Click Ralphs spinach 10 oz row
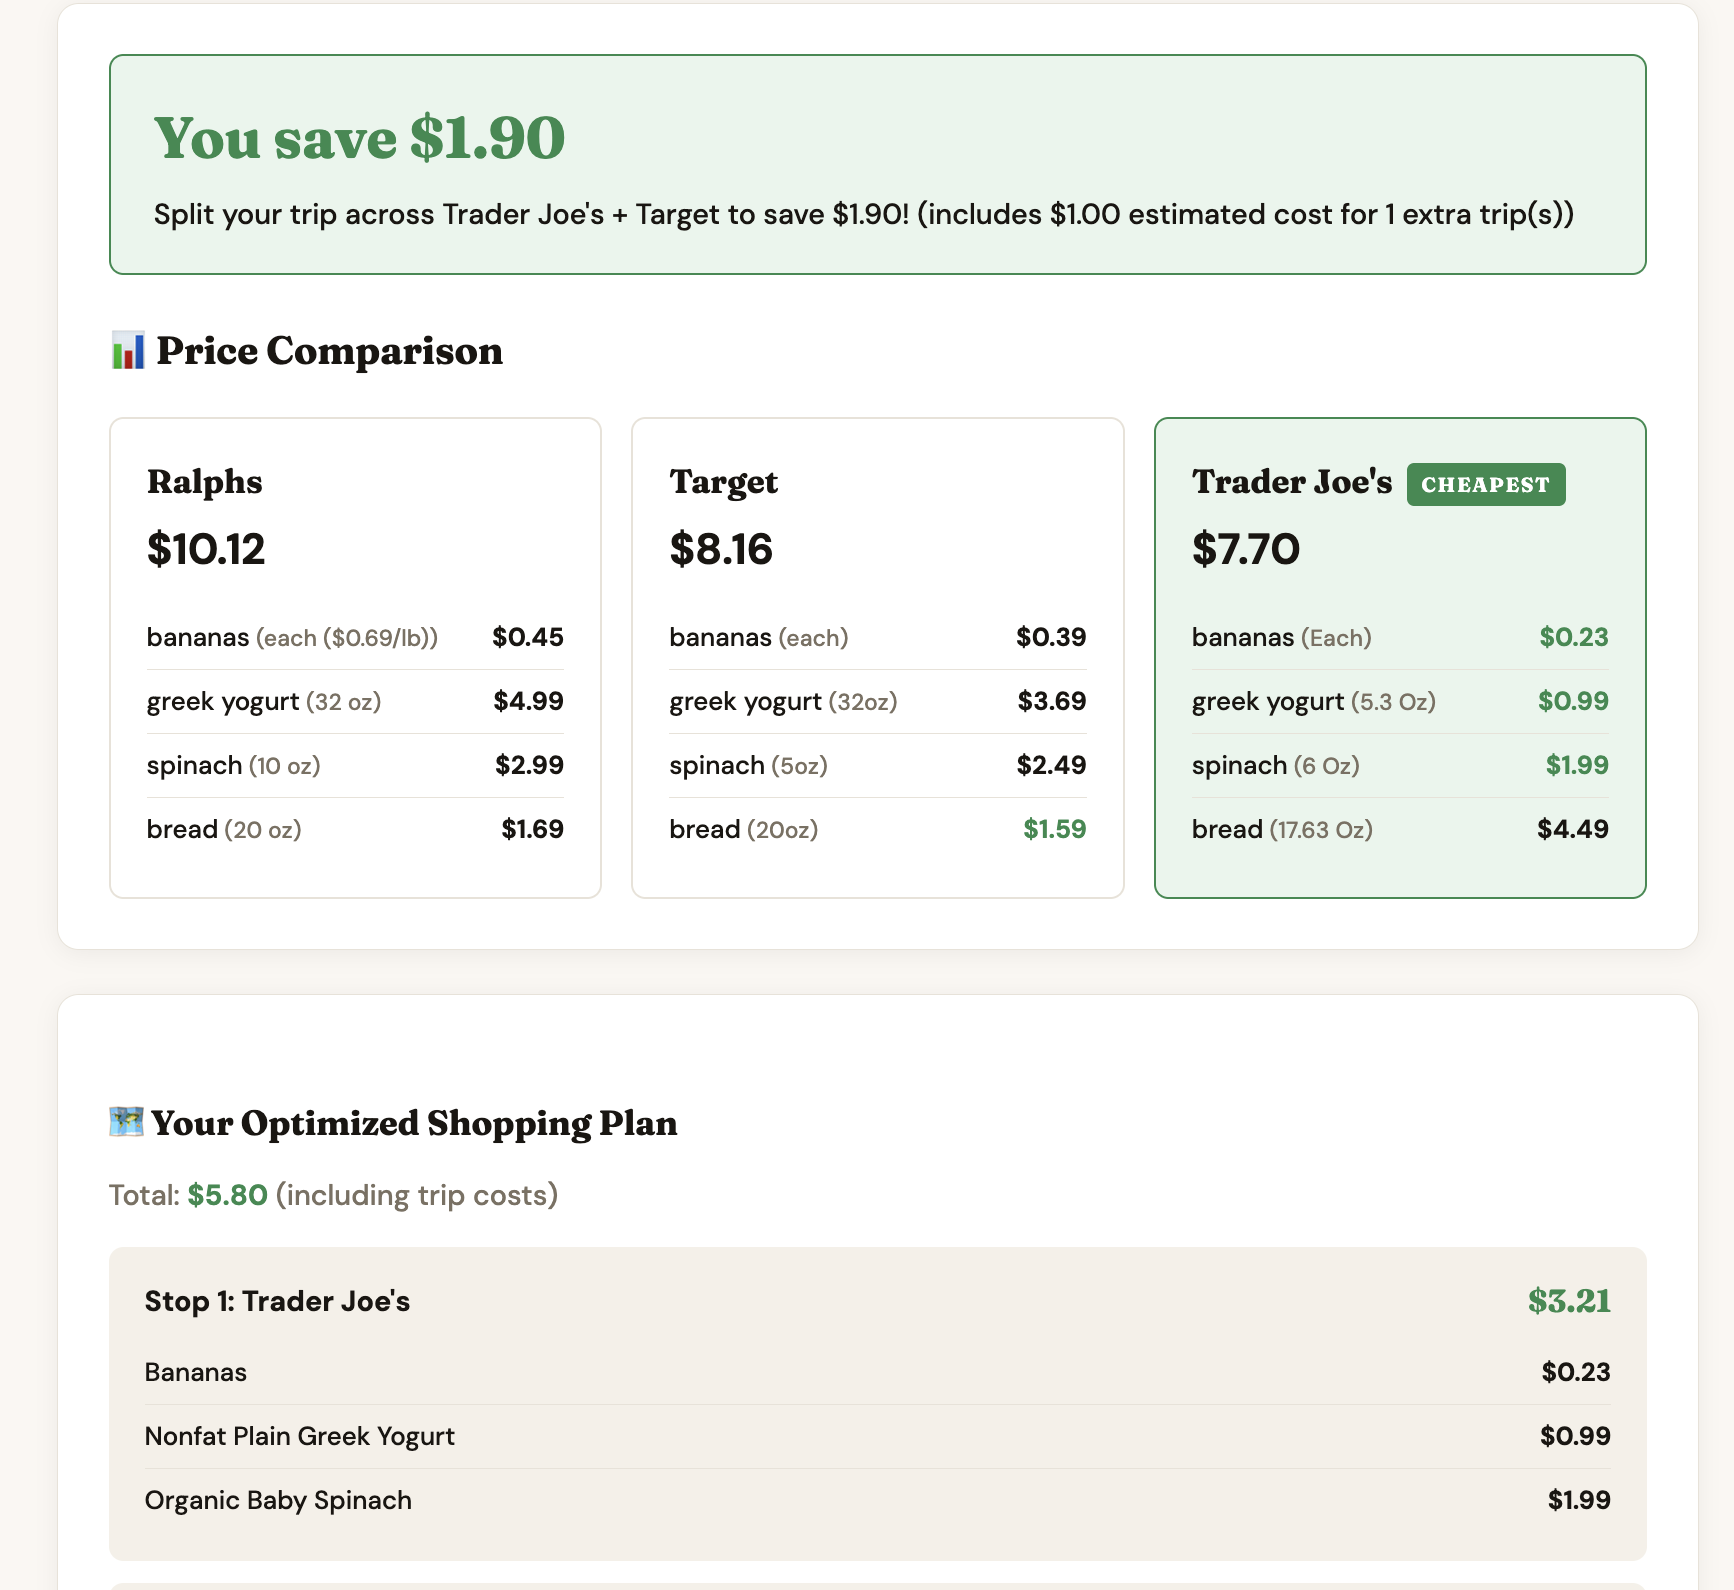The height and width of the screenshot is (1590, 1734). click(354, 765)
